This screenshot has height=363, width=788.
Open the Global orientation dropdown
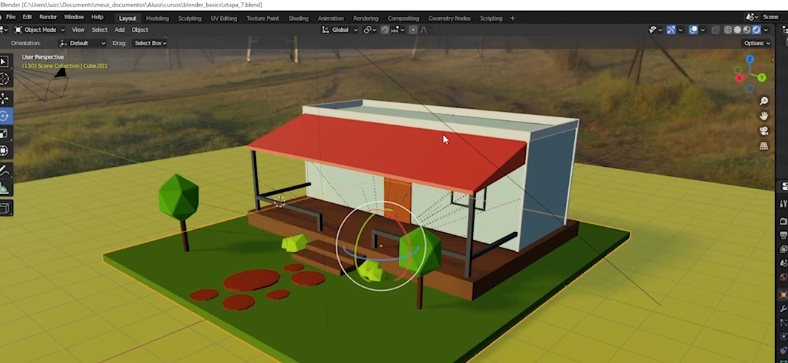(x=340, y=30)
